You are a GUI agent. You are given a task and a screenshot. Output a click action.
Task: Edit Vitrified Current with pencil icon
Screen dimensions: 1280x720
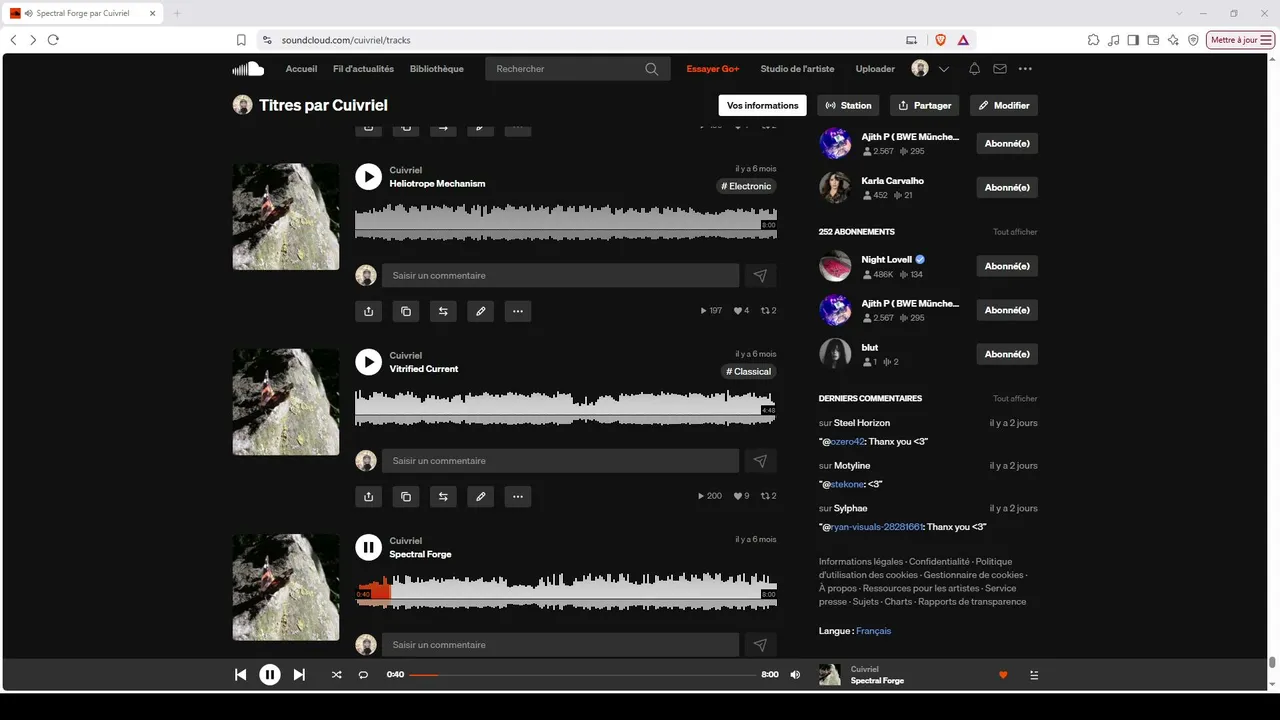pyautogui.click(x=481, y=496)
